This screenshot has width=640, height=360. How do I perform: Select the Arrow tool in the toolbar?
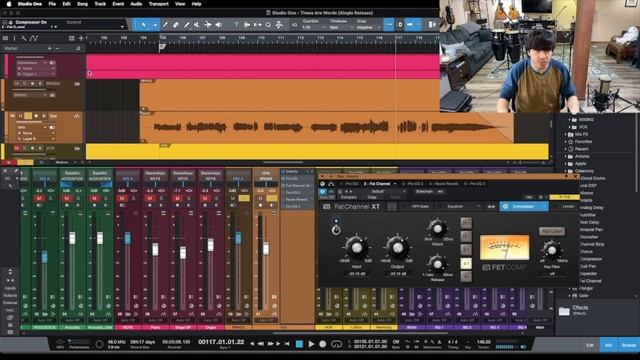pos(144,25)
